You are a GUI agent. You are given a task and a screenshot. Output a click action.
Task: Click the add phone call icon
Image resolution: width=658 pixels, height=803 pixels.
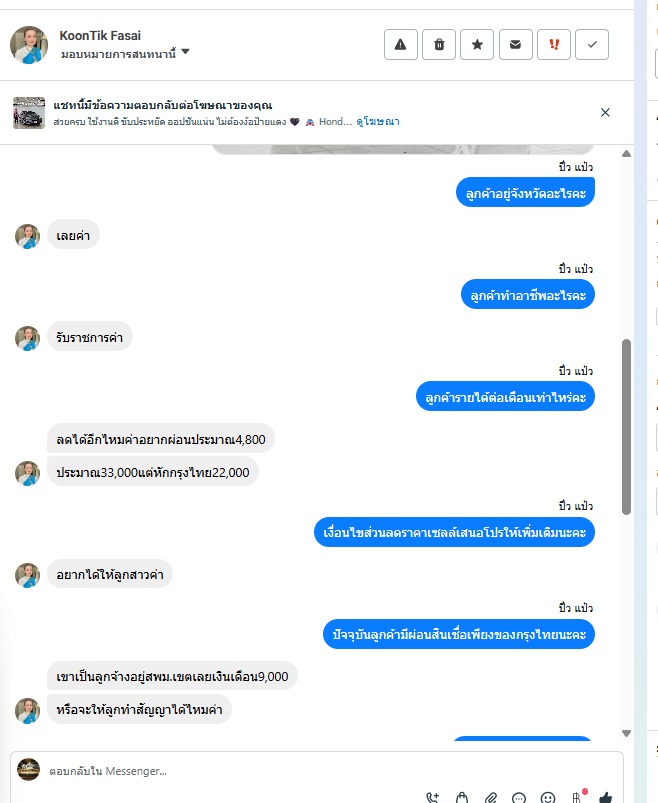[433, 797]
